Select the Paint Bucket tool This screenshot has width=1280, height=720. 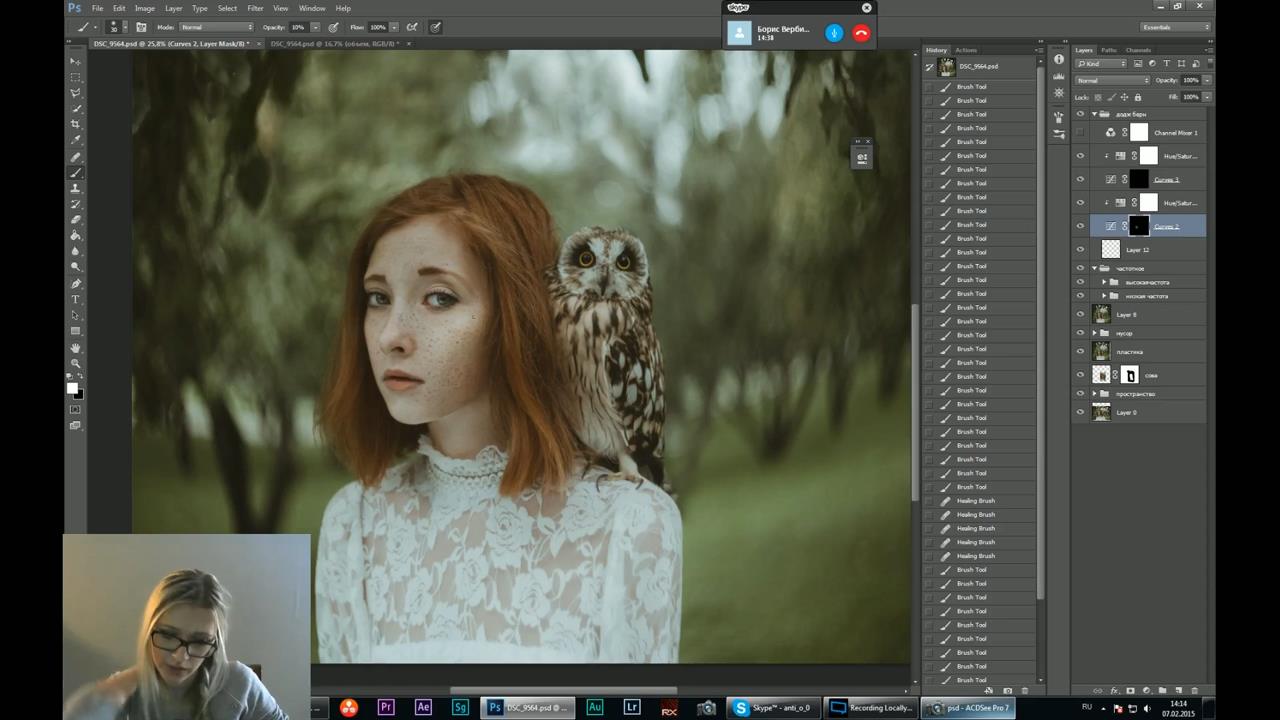click(75, 236)
